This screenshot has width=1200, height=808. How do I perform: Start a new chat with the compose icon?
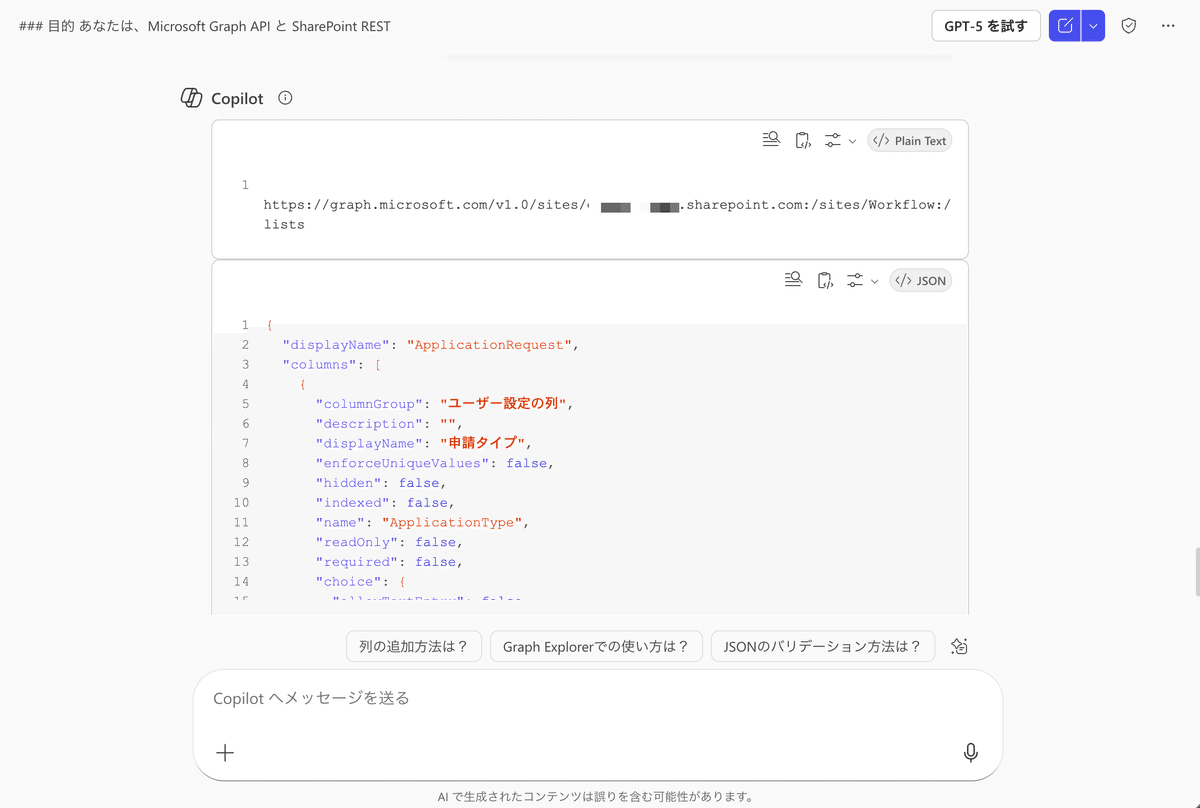coord(1065,26)
